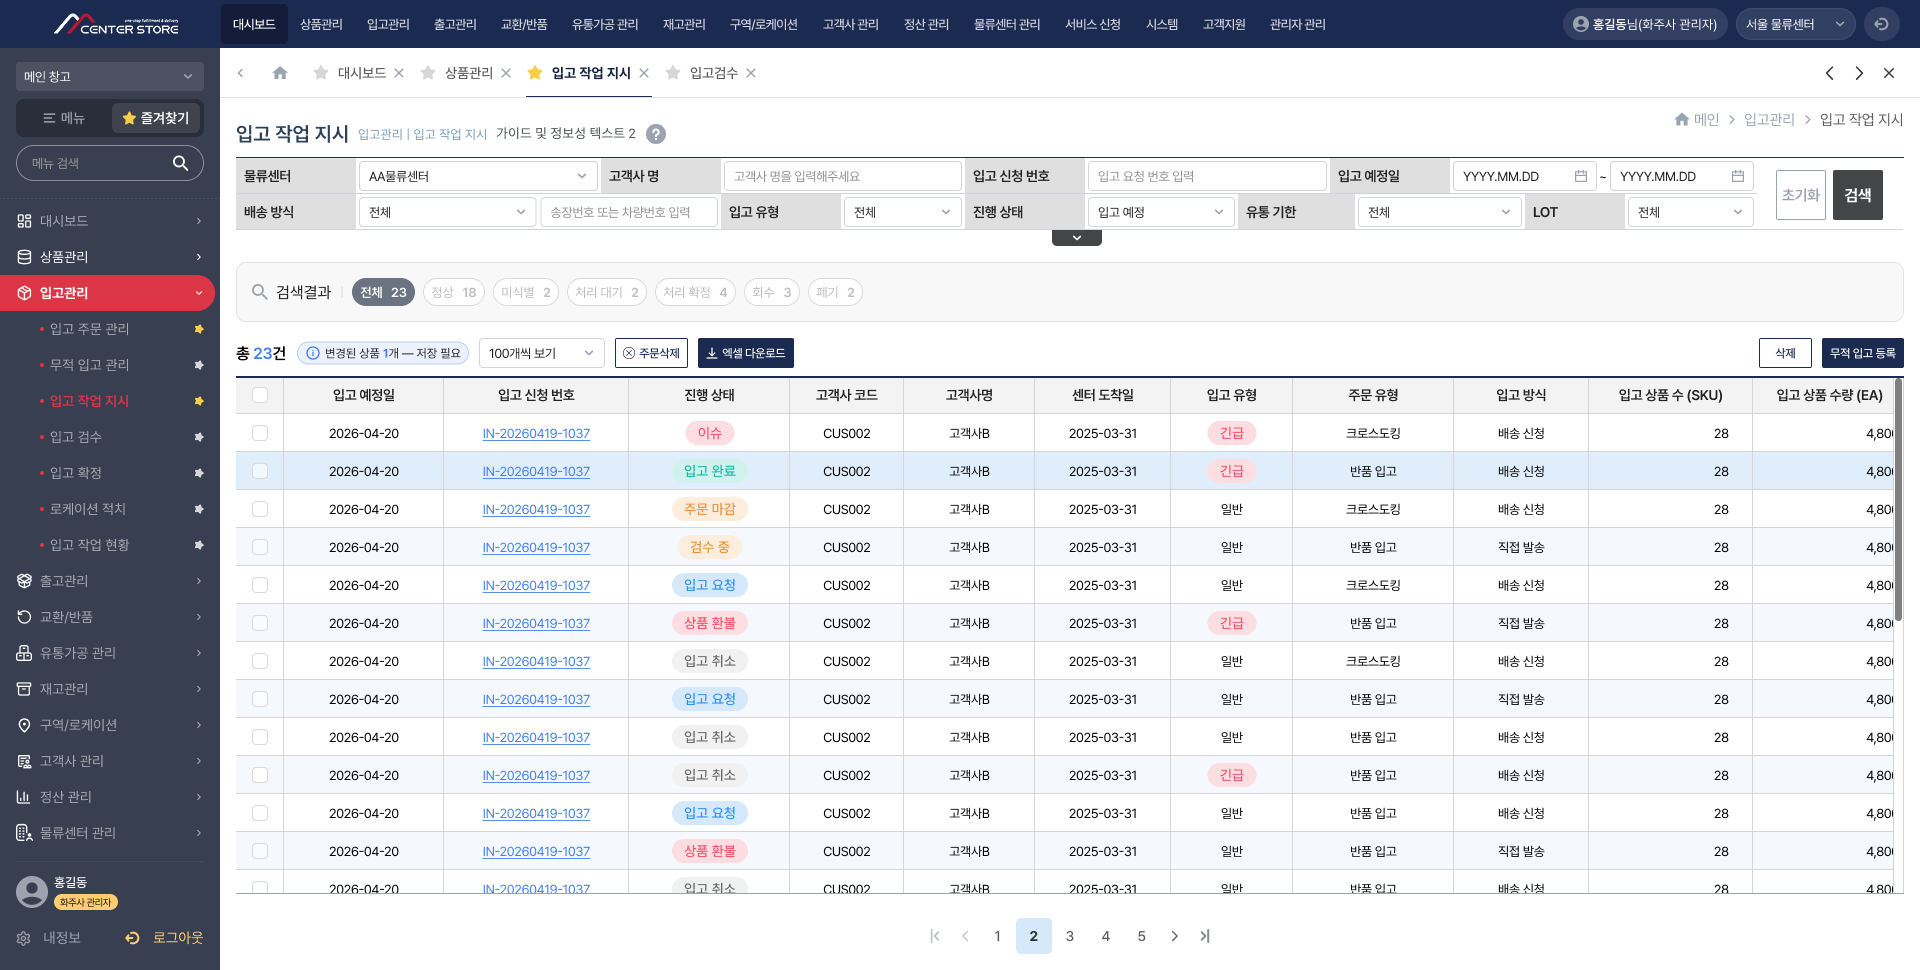Click pin icon next to 로케이션 적치

pos(199,509)
